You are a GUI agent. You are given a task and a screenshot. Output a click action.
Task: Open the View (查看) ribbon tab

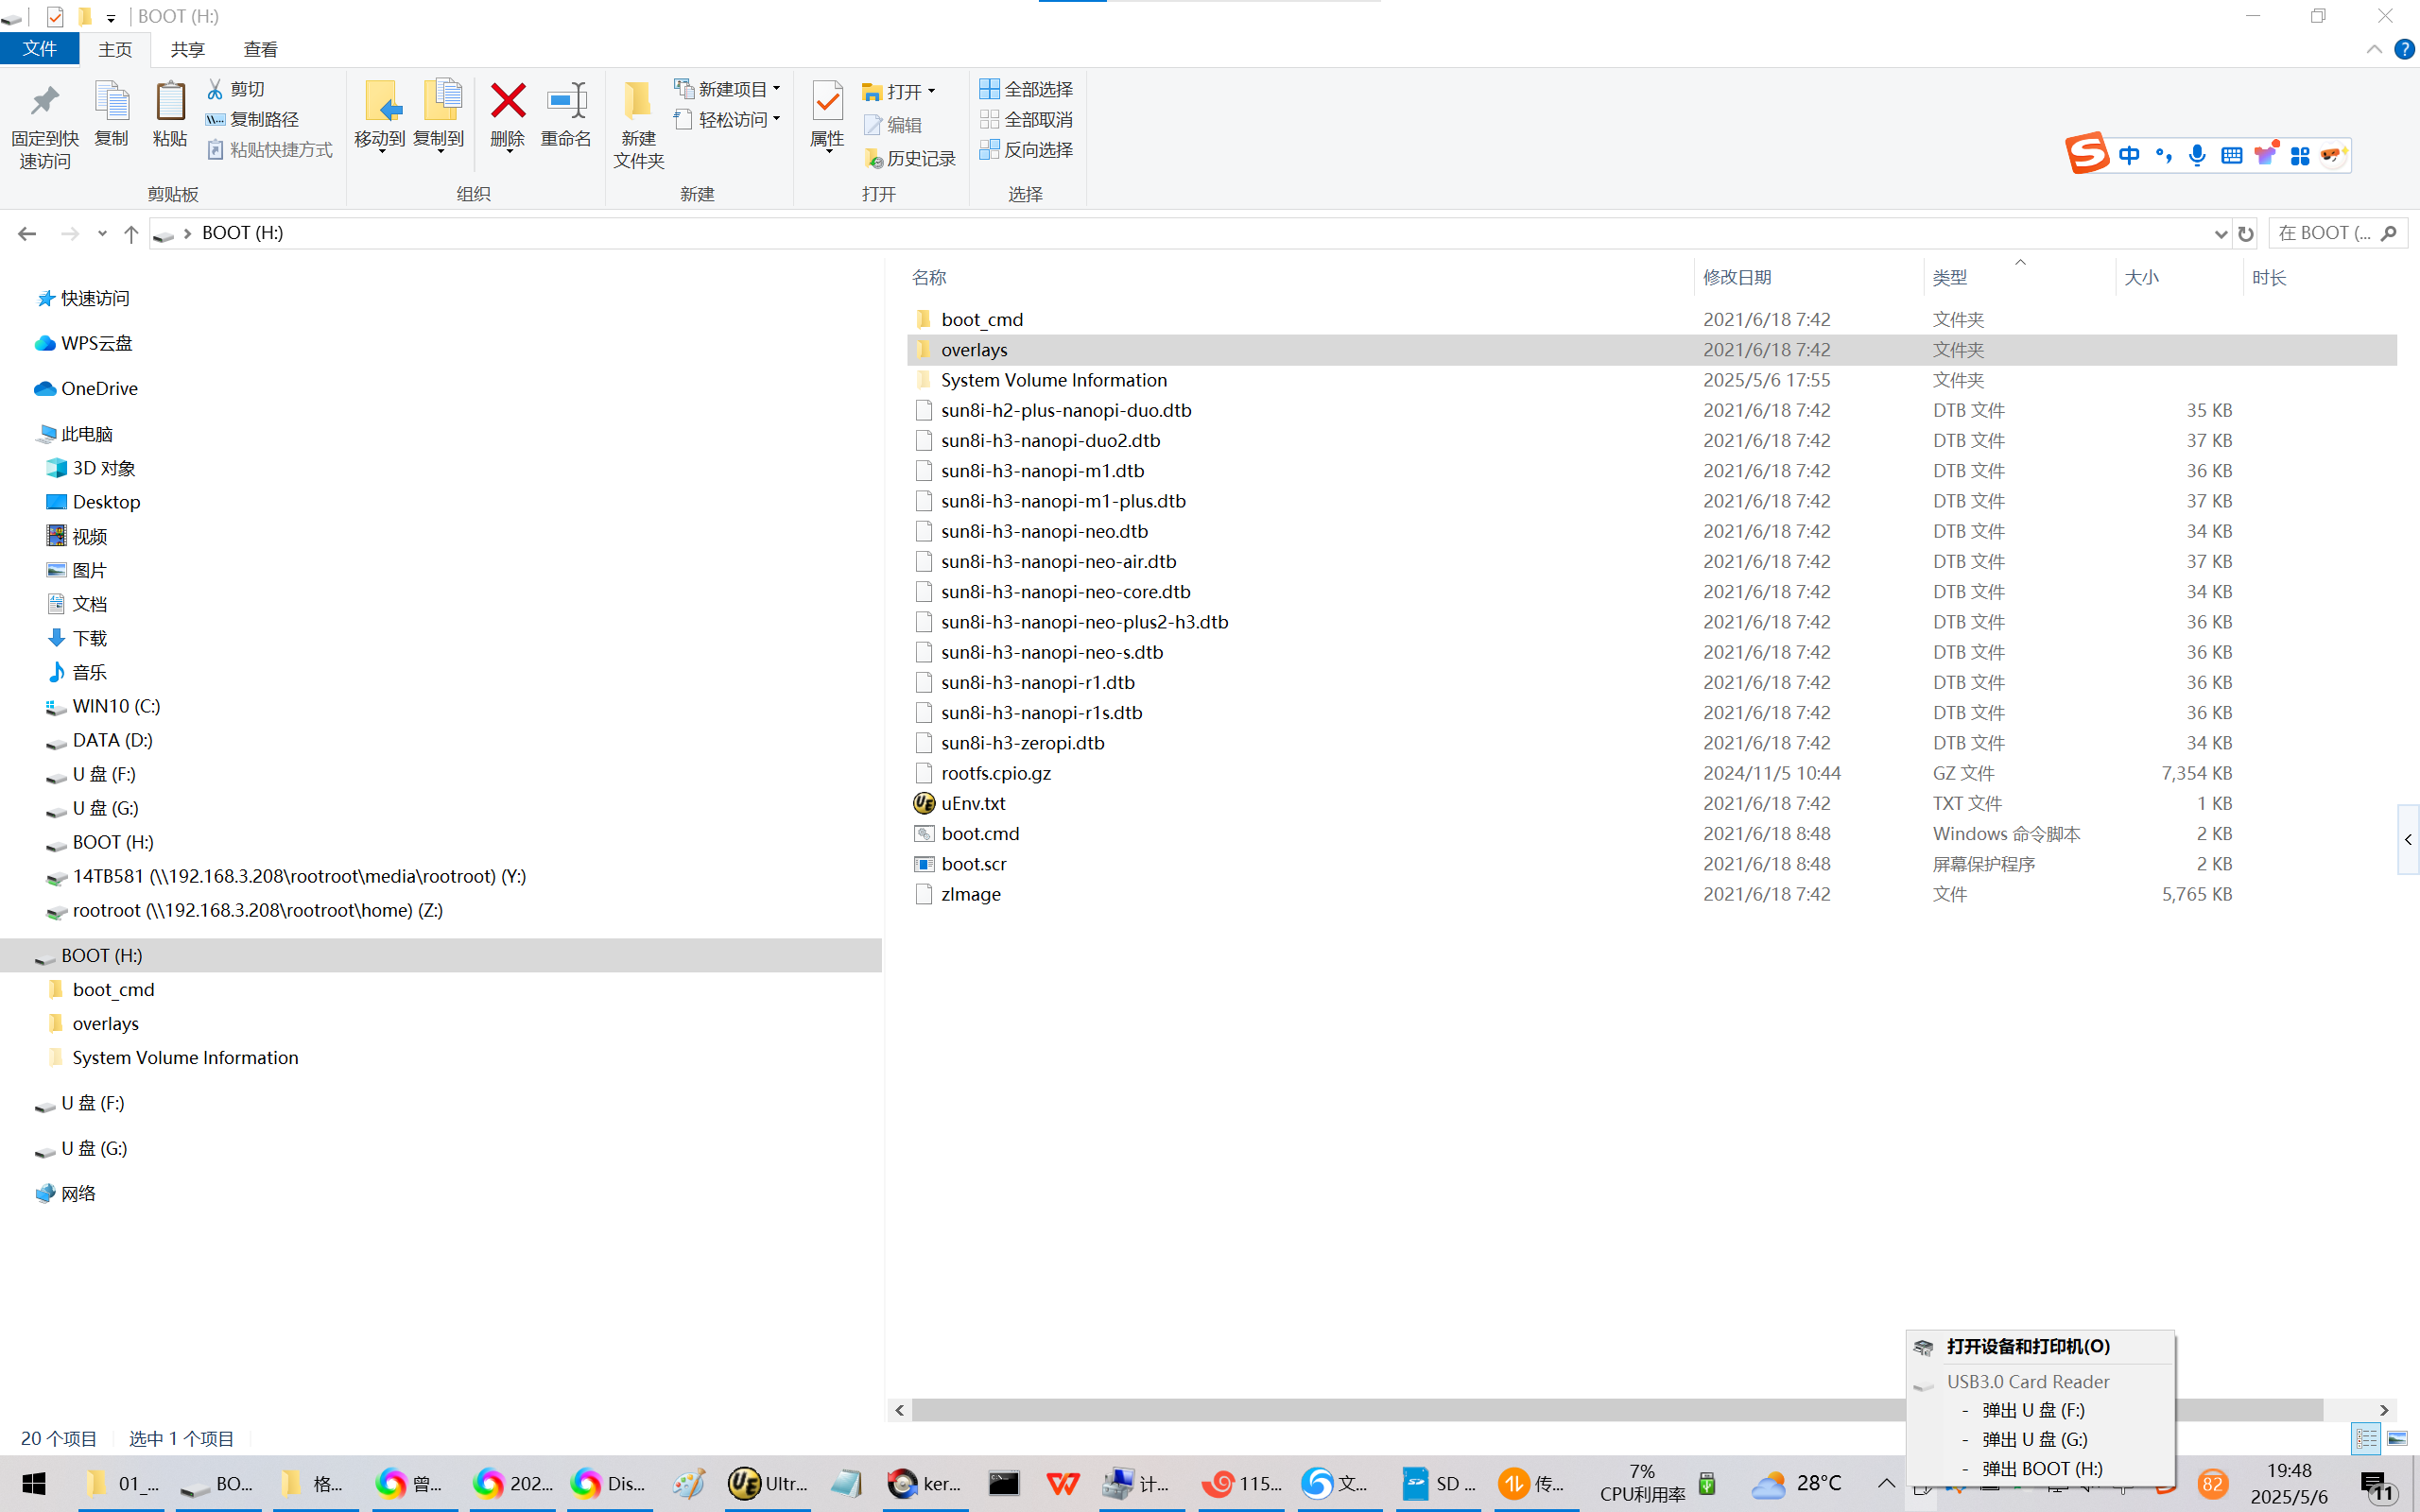[x=260, y=49]
